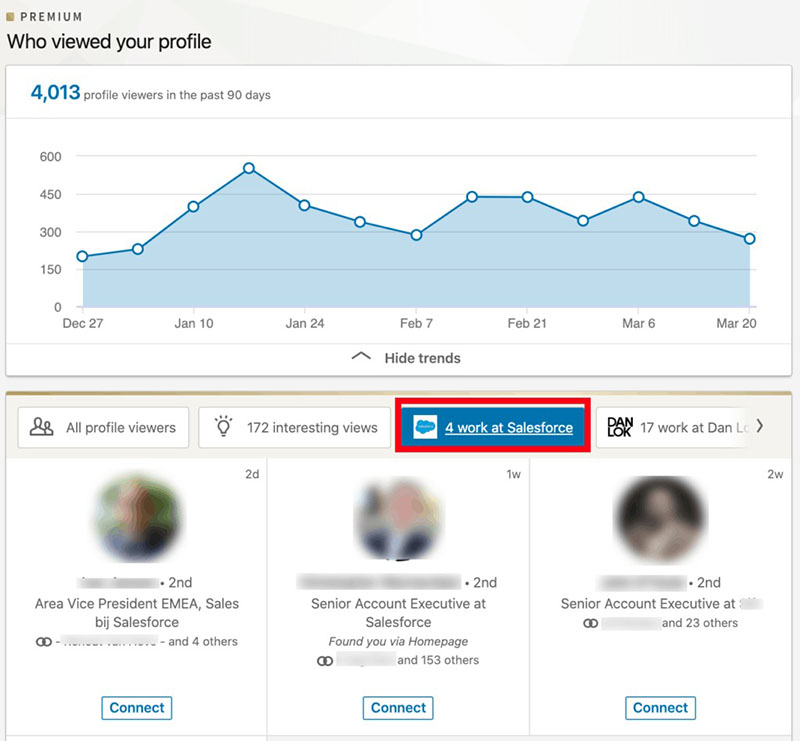
Task: Open the 'and 4 others' mutual connections link
Action: coord(203,641)
